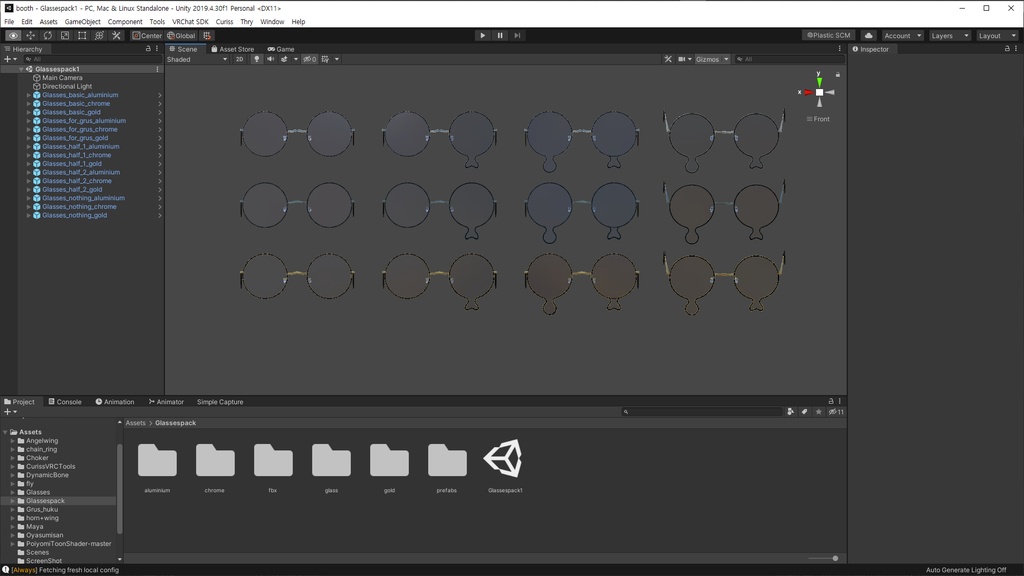Toggle Global handle orientation

point(181,35)
